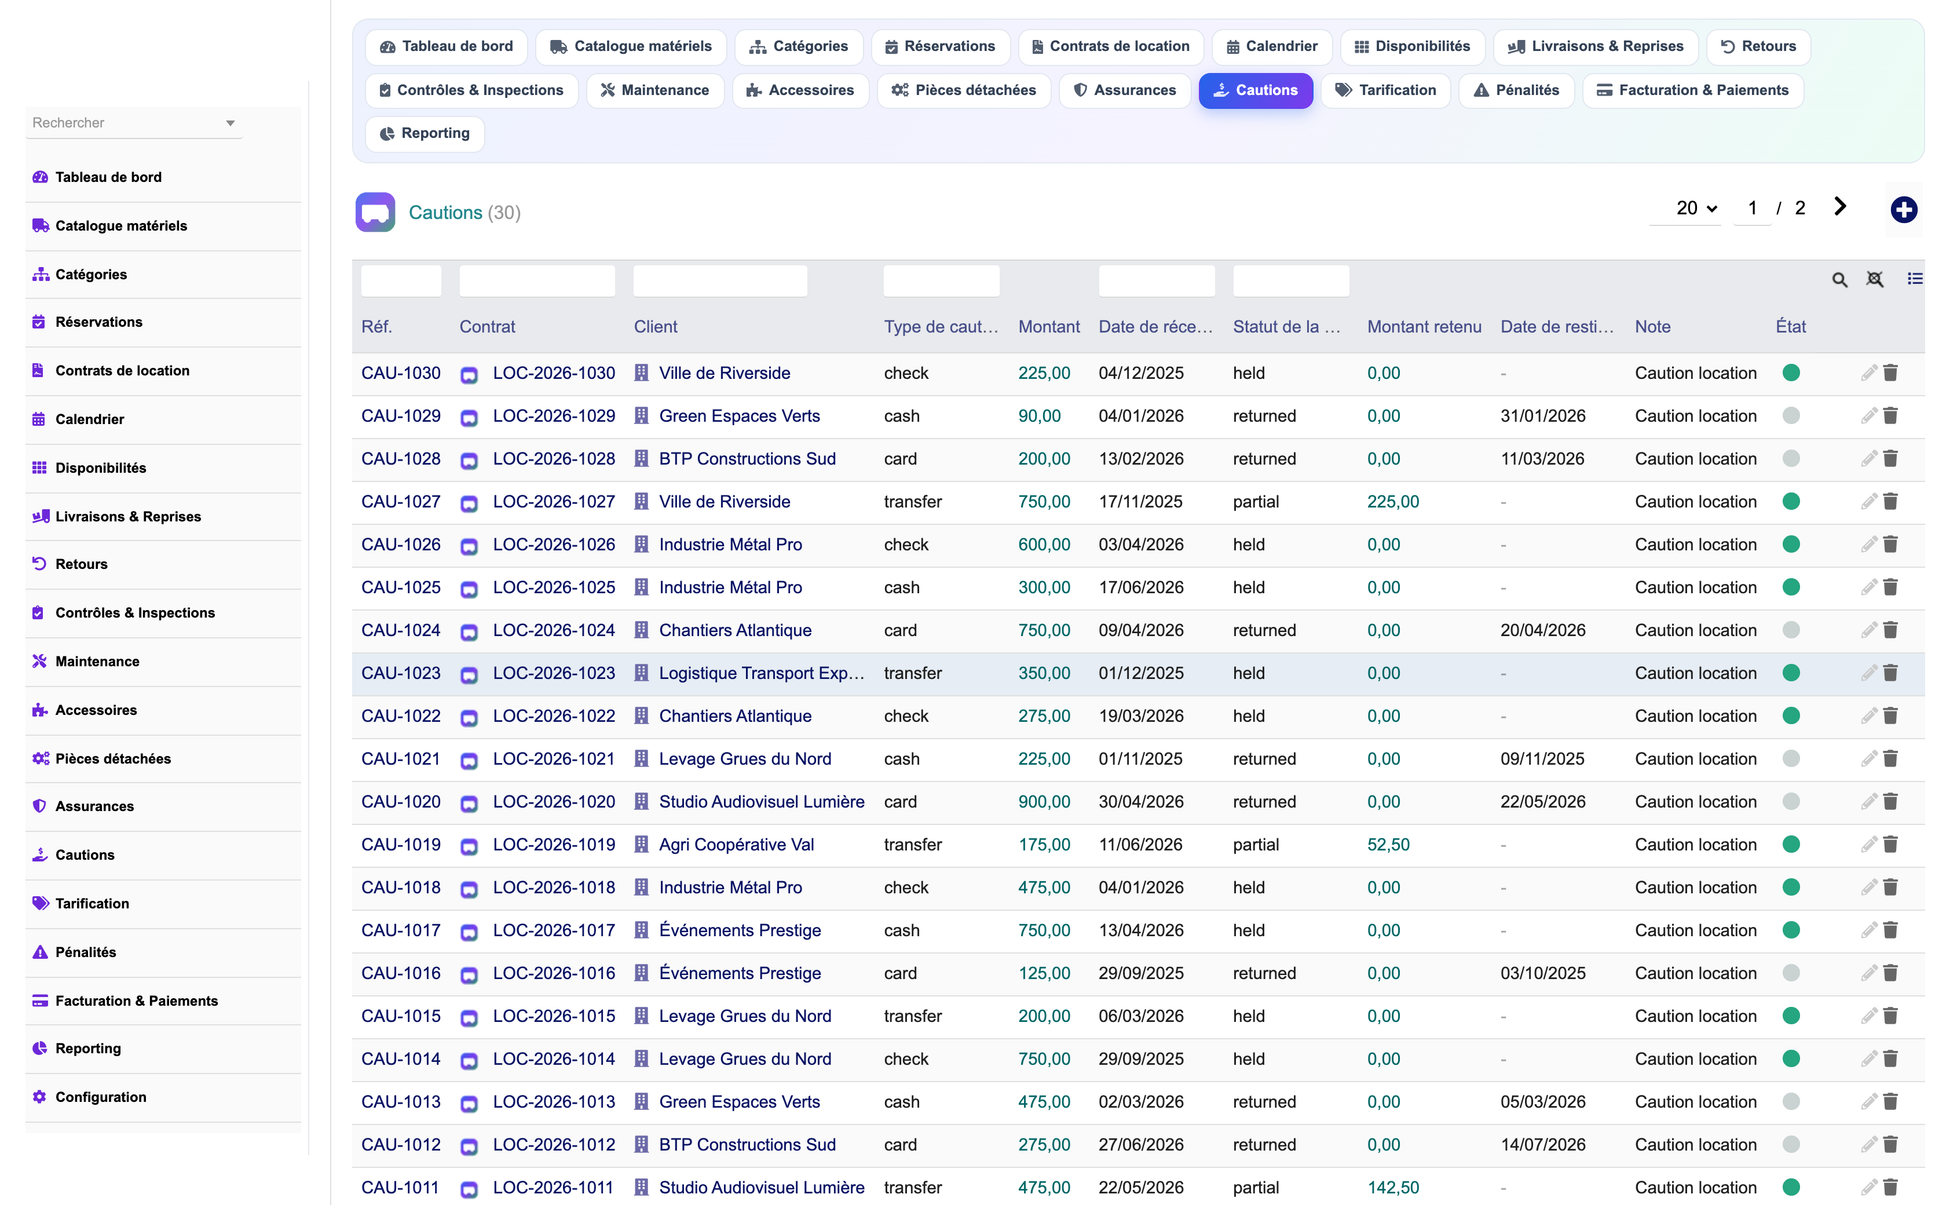Viewport: 1946px width, 1205px height.
Task: Click contract icon beside LOC-2026-1020
Action: (x=469, y=803)
